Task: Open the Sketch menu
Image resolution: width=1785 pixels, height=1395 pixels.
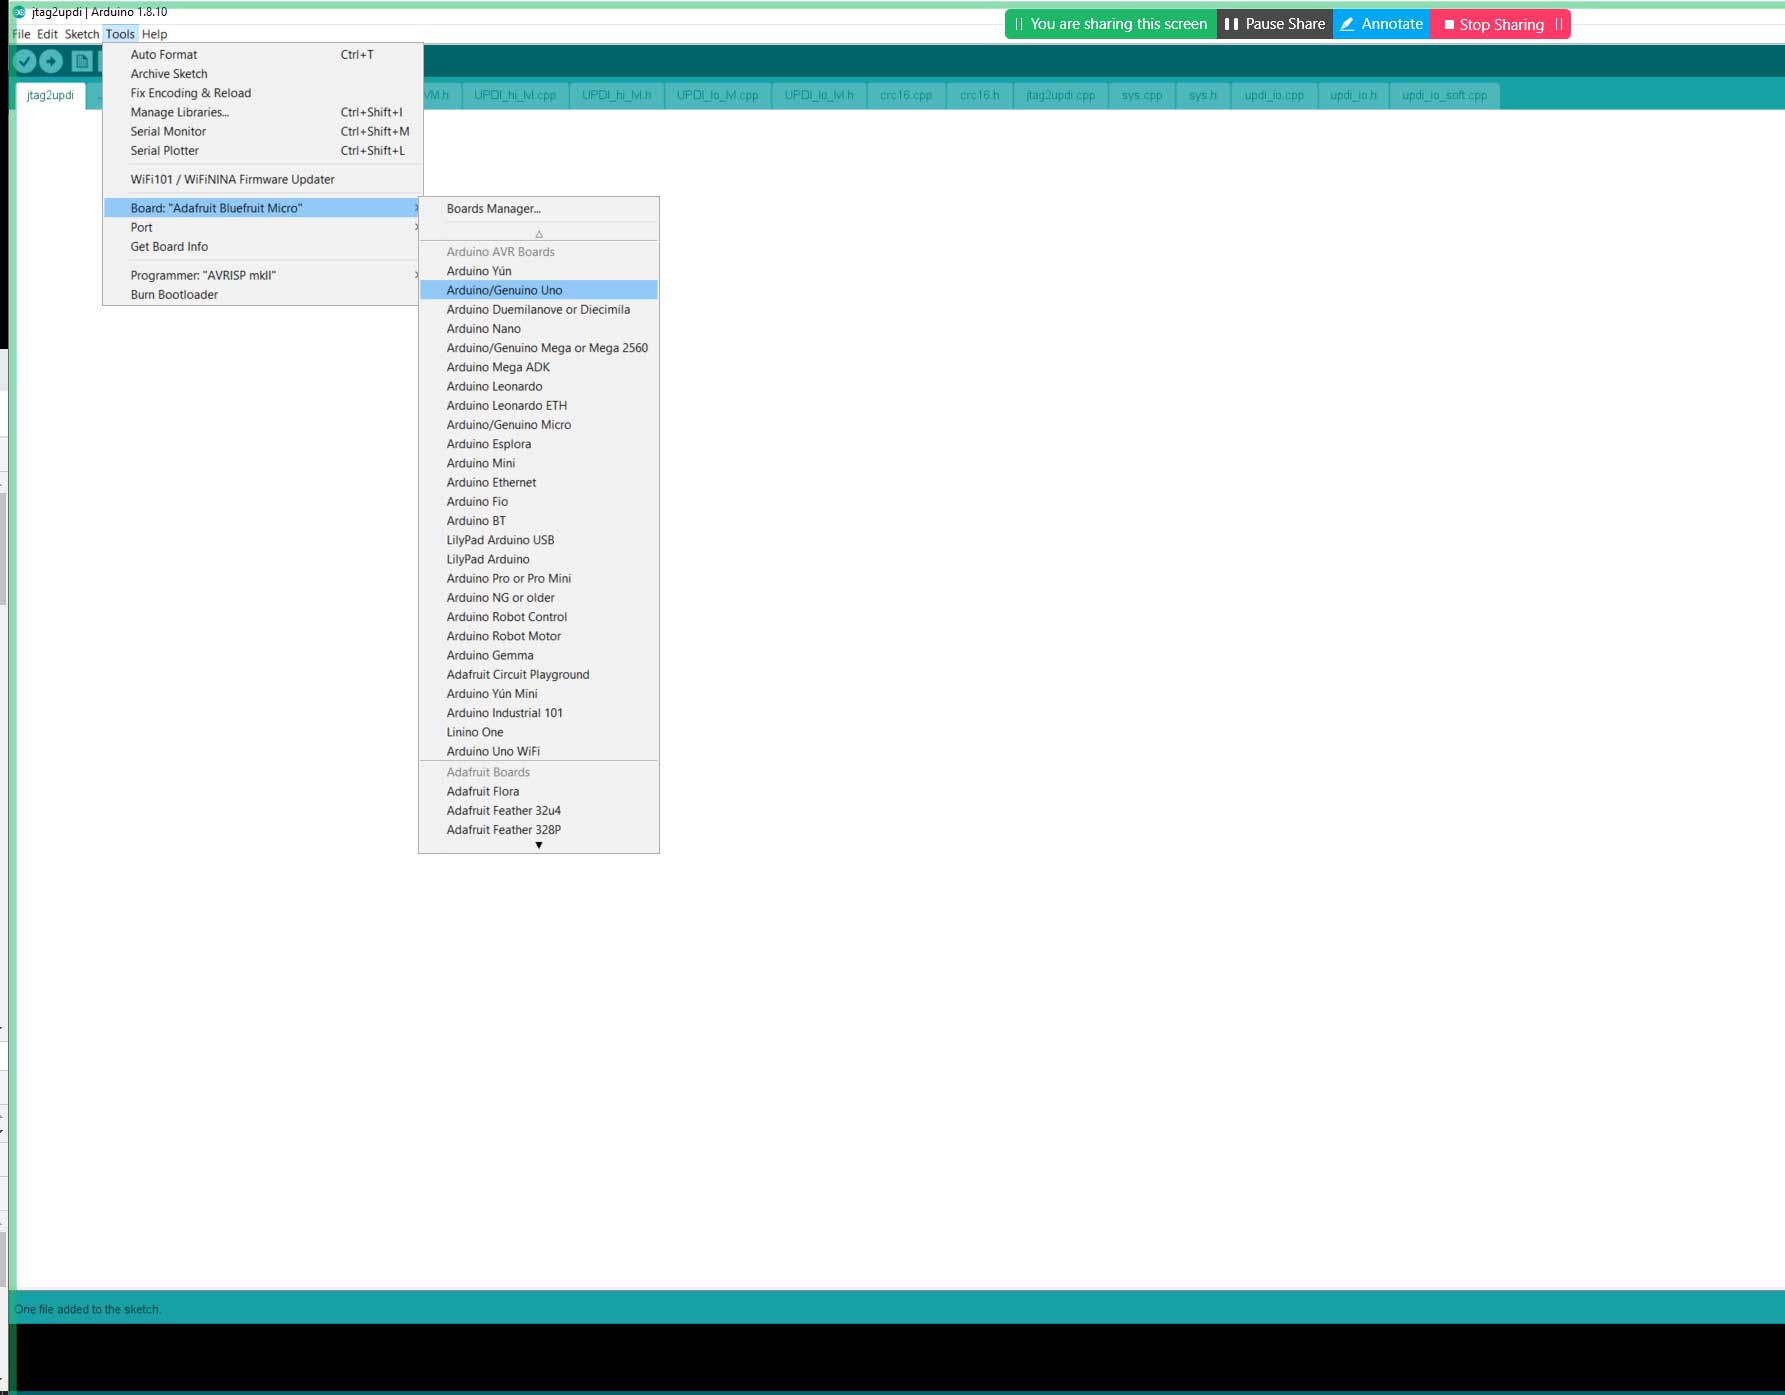Action: click(x=82, y=34)
